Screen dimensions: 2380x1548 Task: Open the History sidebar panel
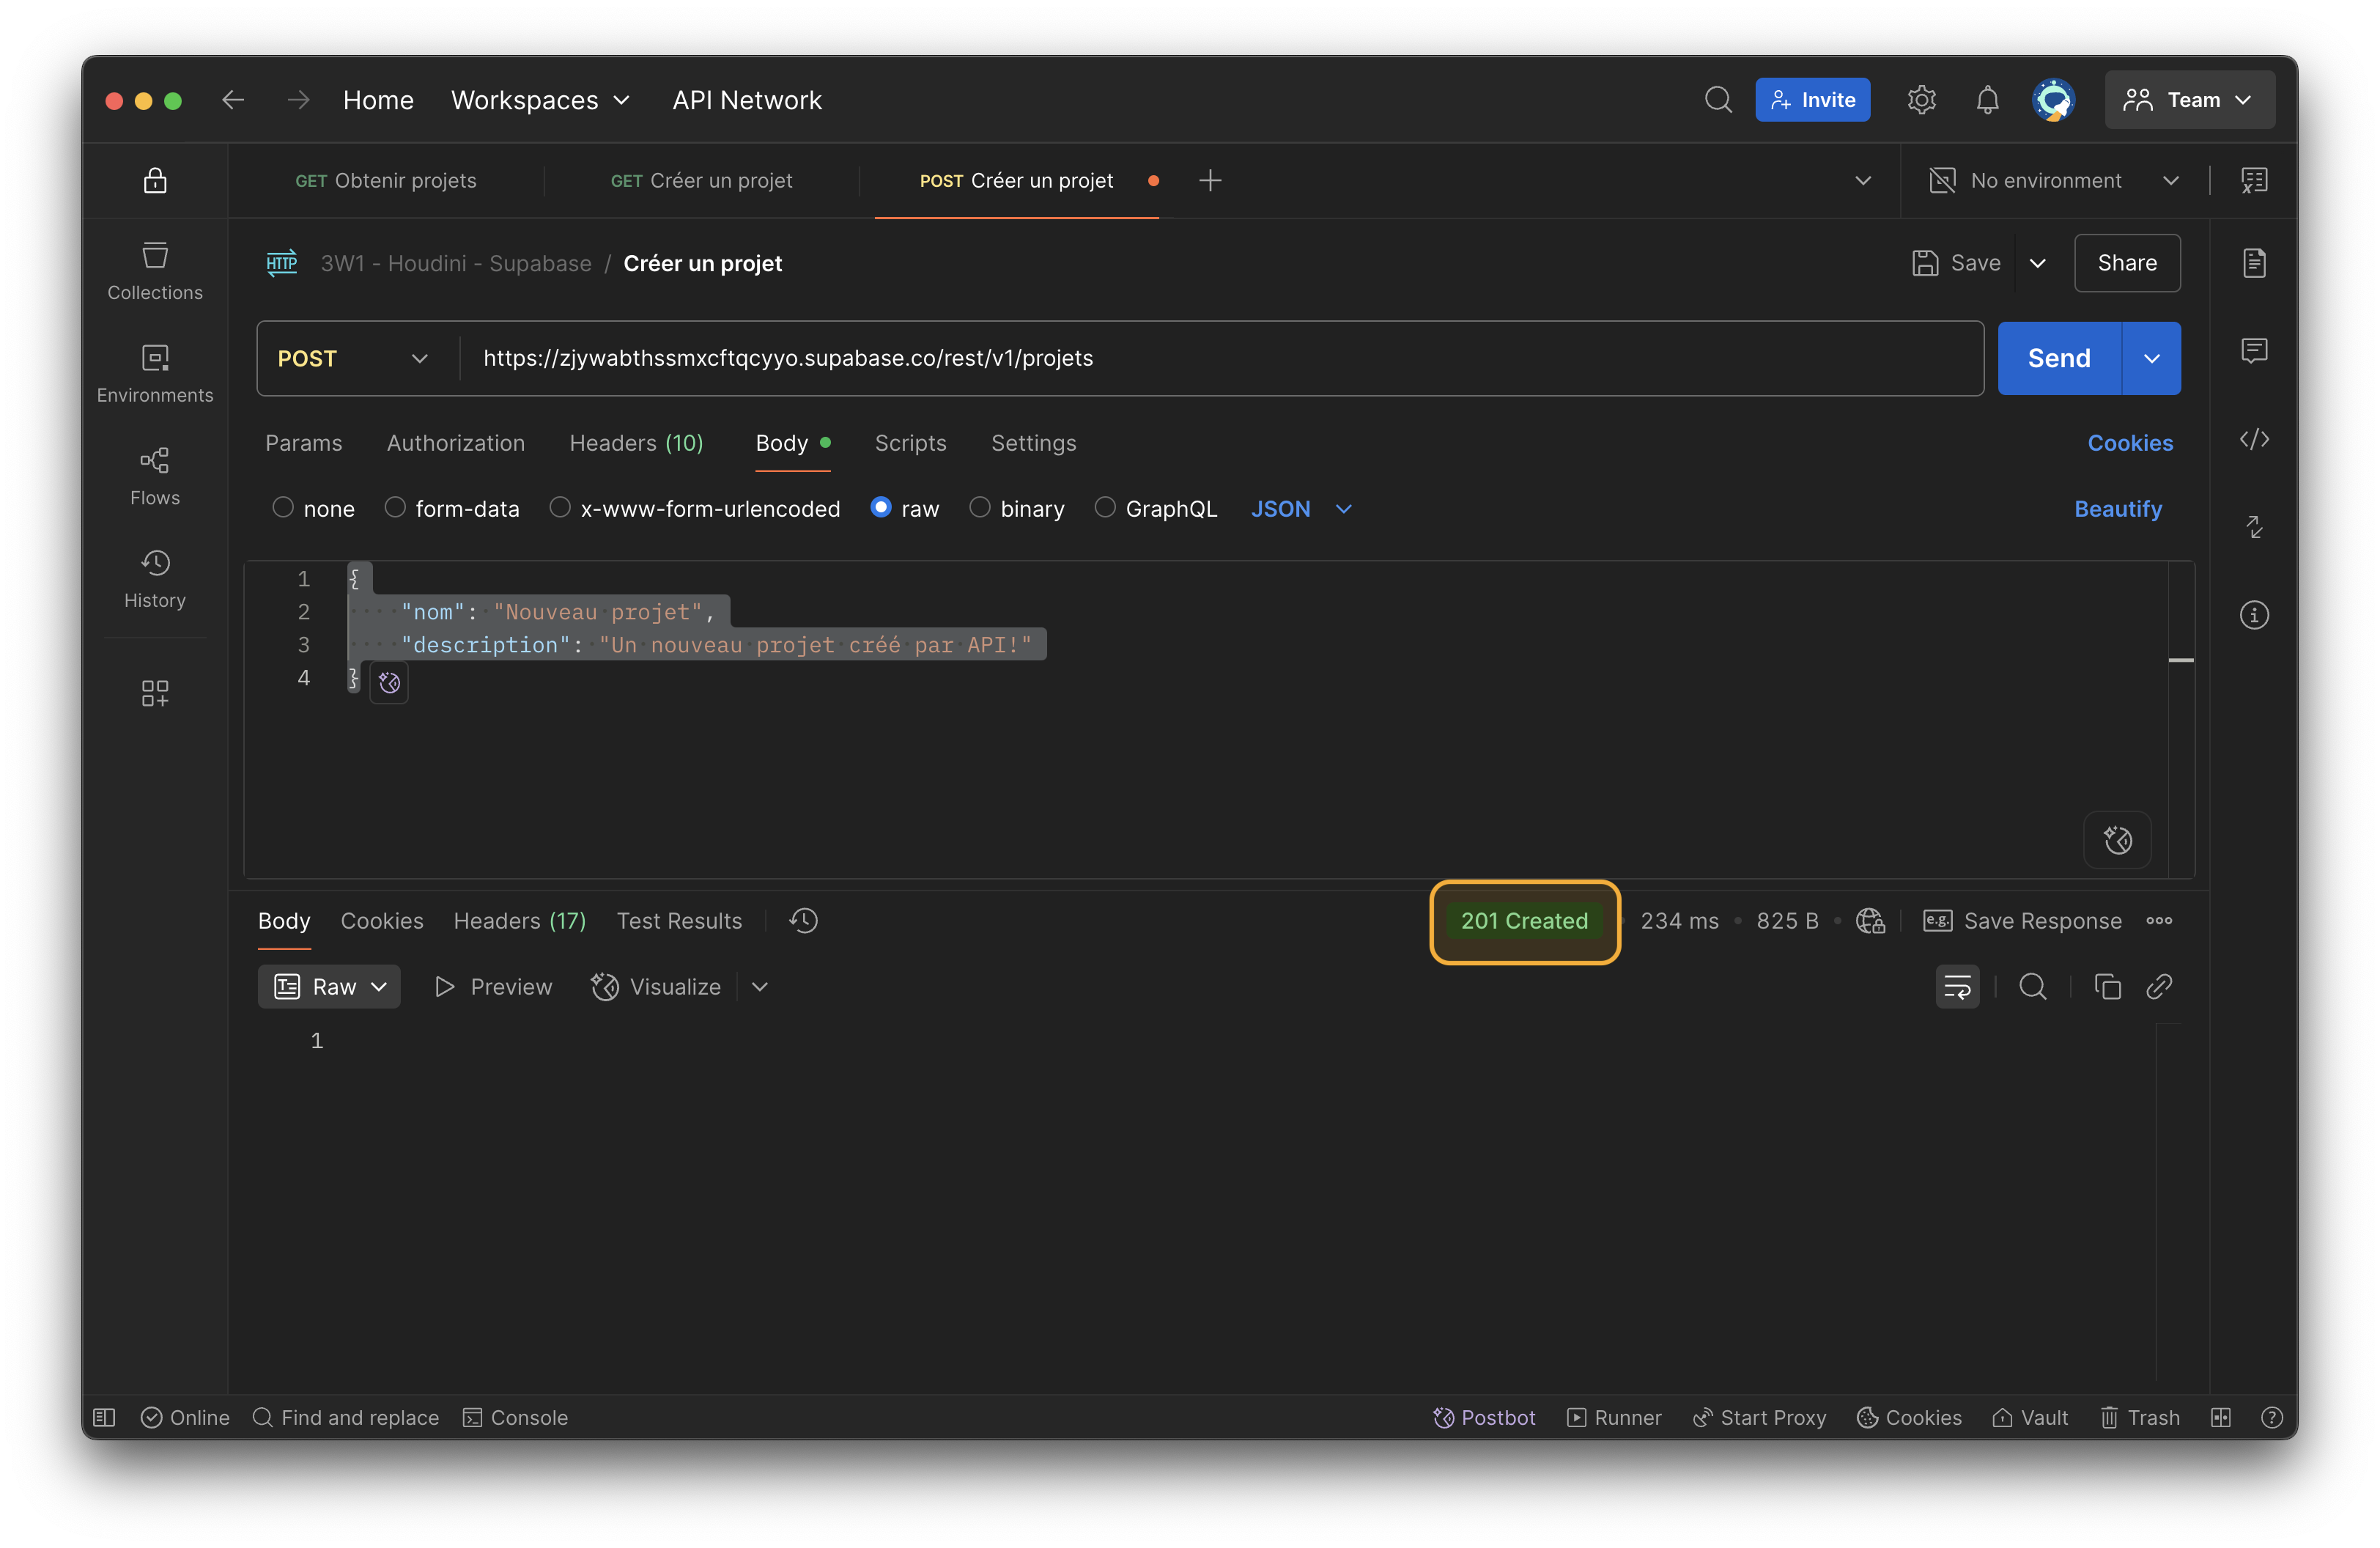tap(155, 579)
